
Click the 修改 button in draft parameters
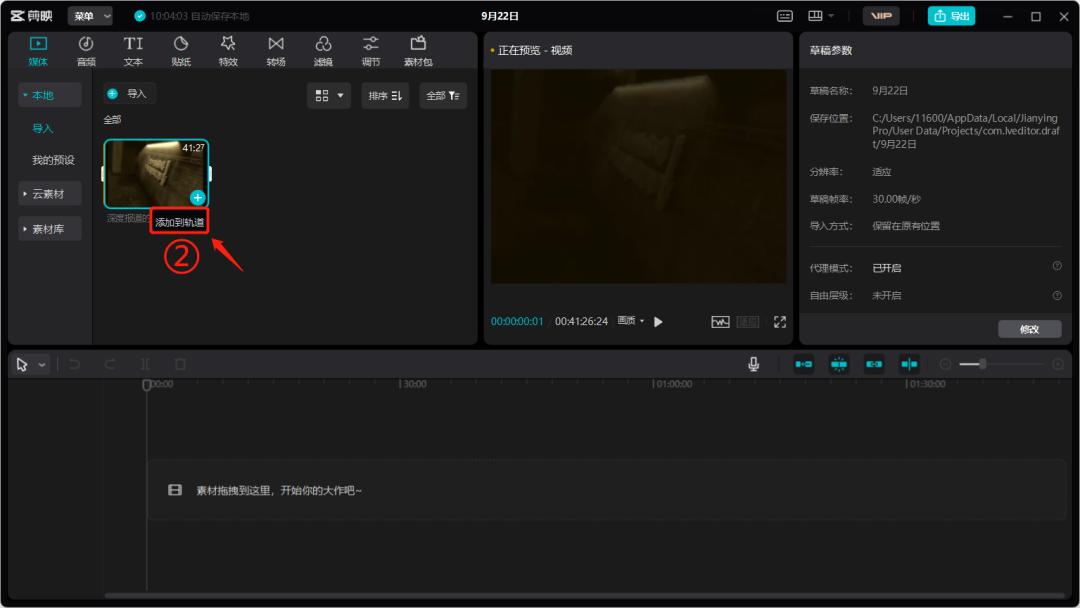pyautogui.click(x=1029, y=329)
